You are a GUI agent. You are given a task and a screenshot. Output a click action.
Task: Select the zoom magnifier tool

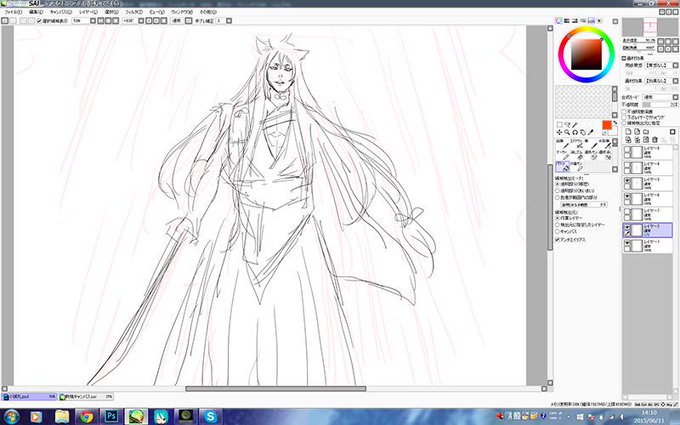567,132
